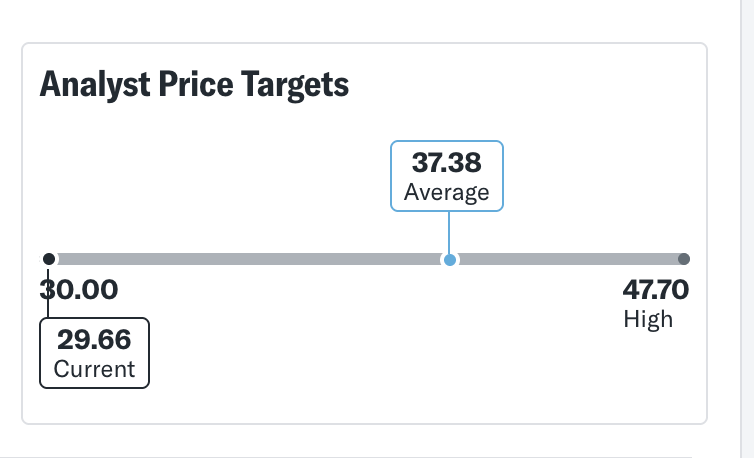This screenshot has height=458, width=754.
Task: Click the Average label in the tooltip
Action: click(446, 191)
